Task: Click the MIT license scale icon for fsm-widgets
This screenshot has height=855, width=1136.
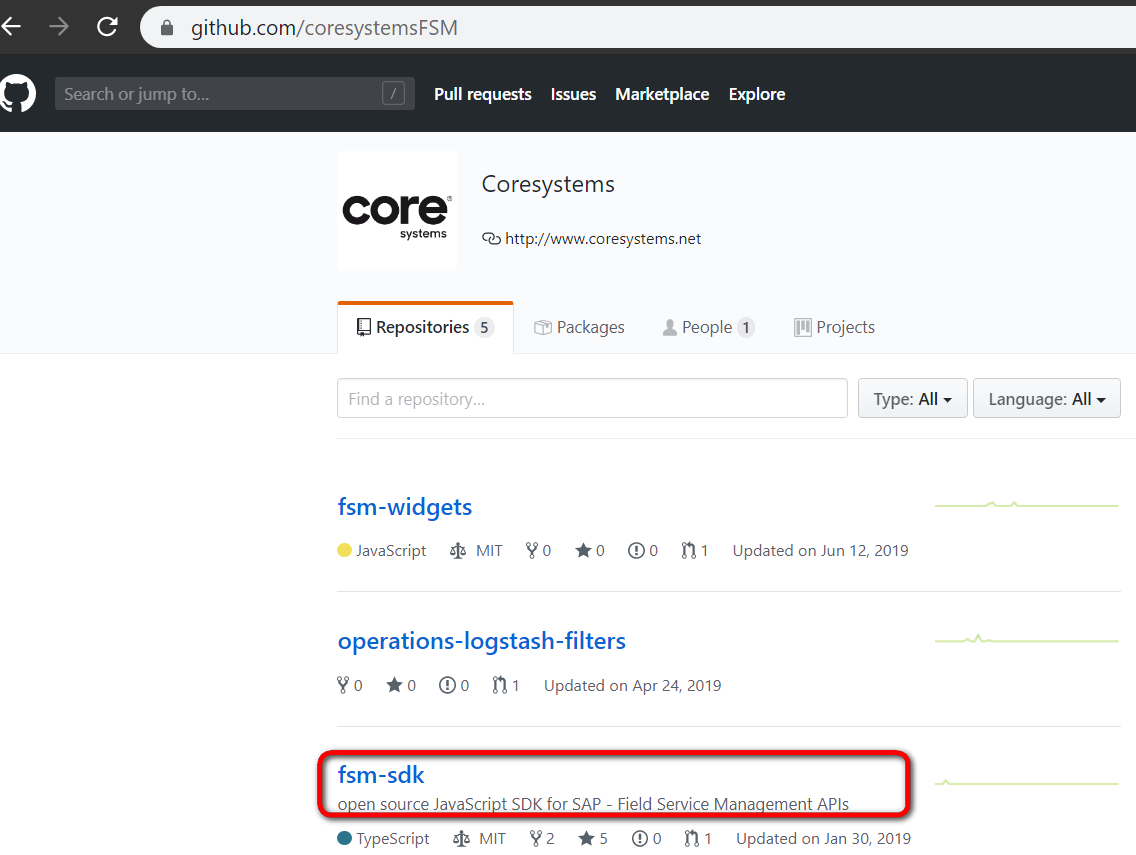Action: 458,551
